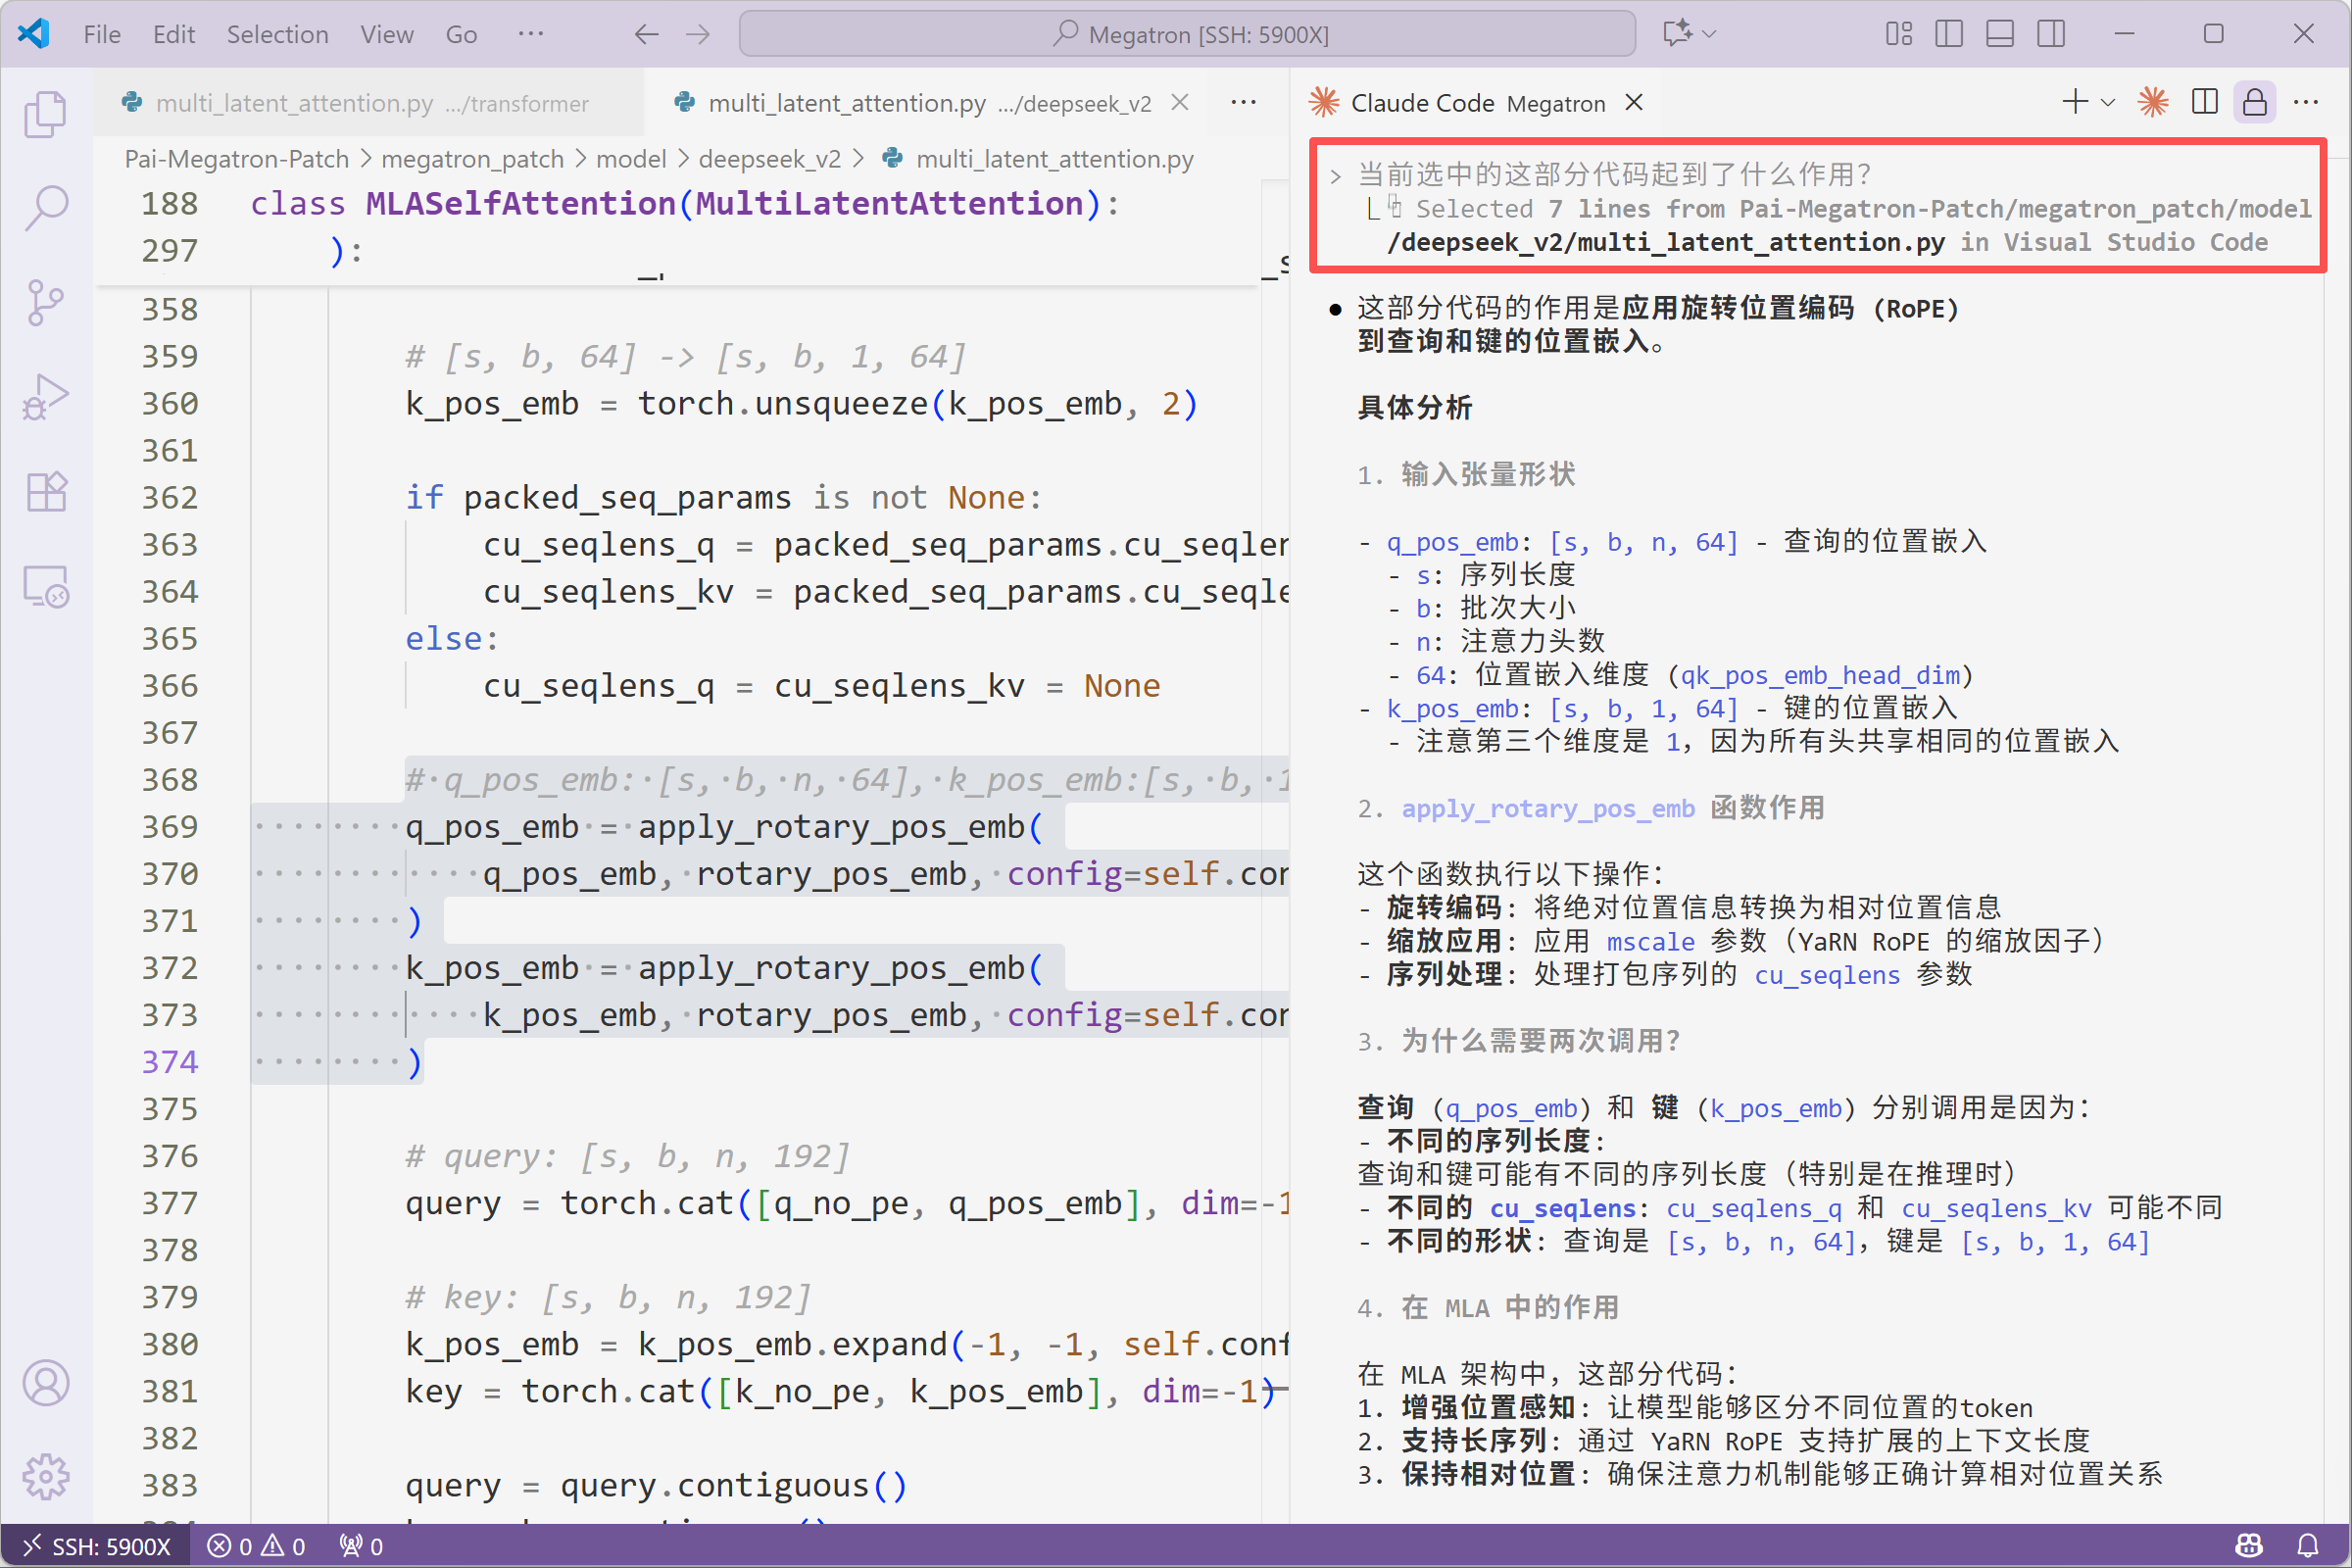Open the editor group more actions menu
Viewport: 2352px width, 1568px height.
[x=1243, y=102]
